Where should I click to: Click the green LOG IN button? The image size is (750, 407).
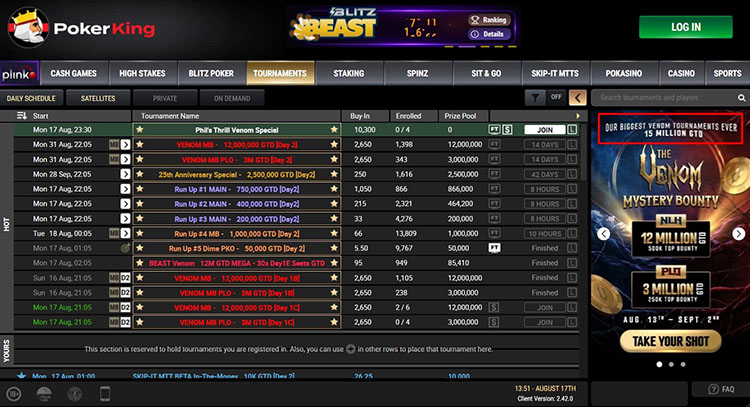(x=685, y=27)
